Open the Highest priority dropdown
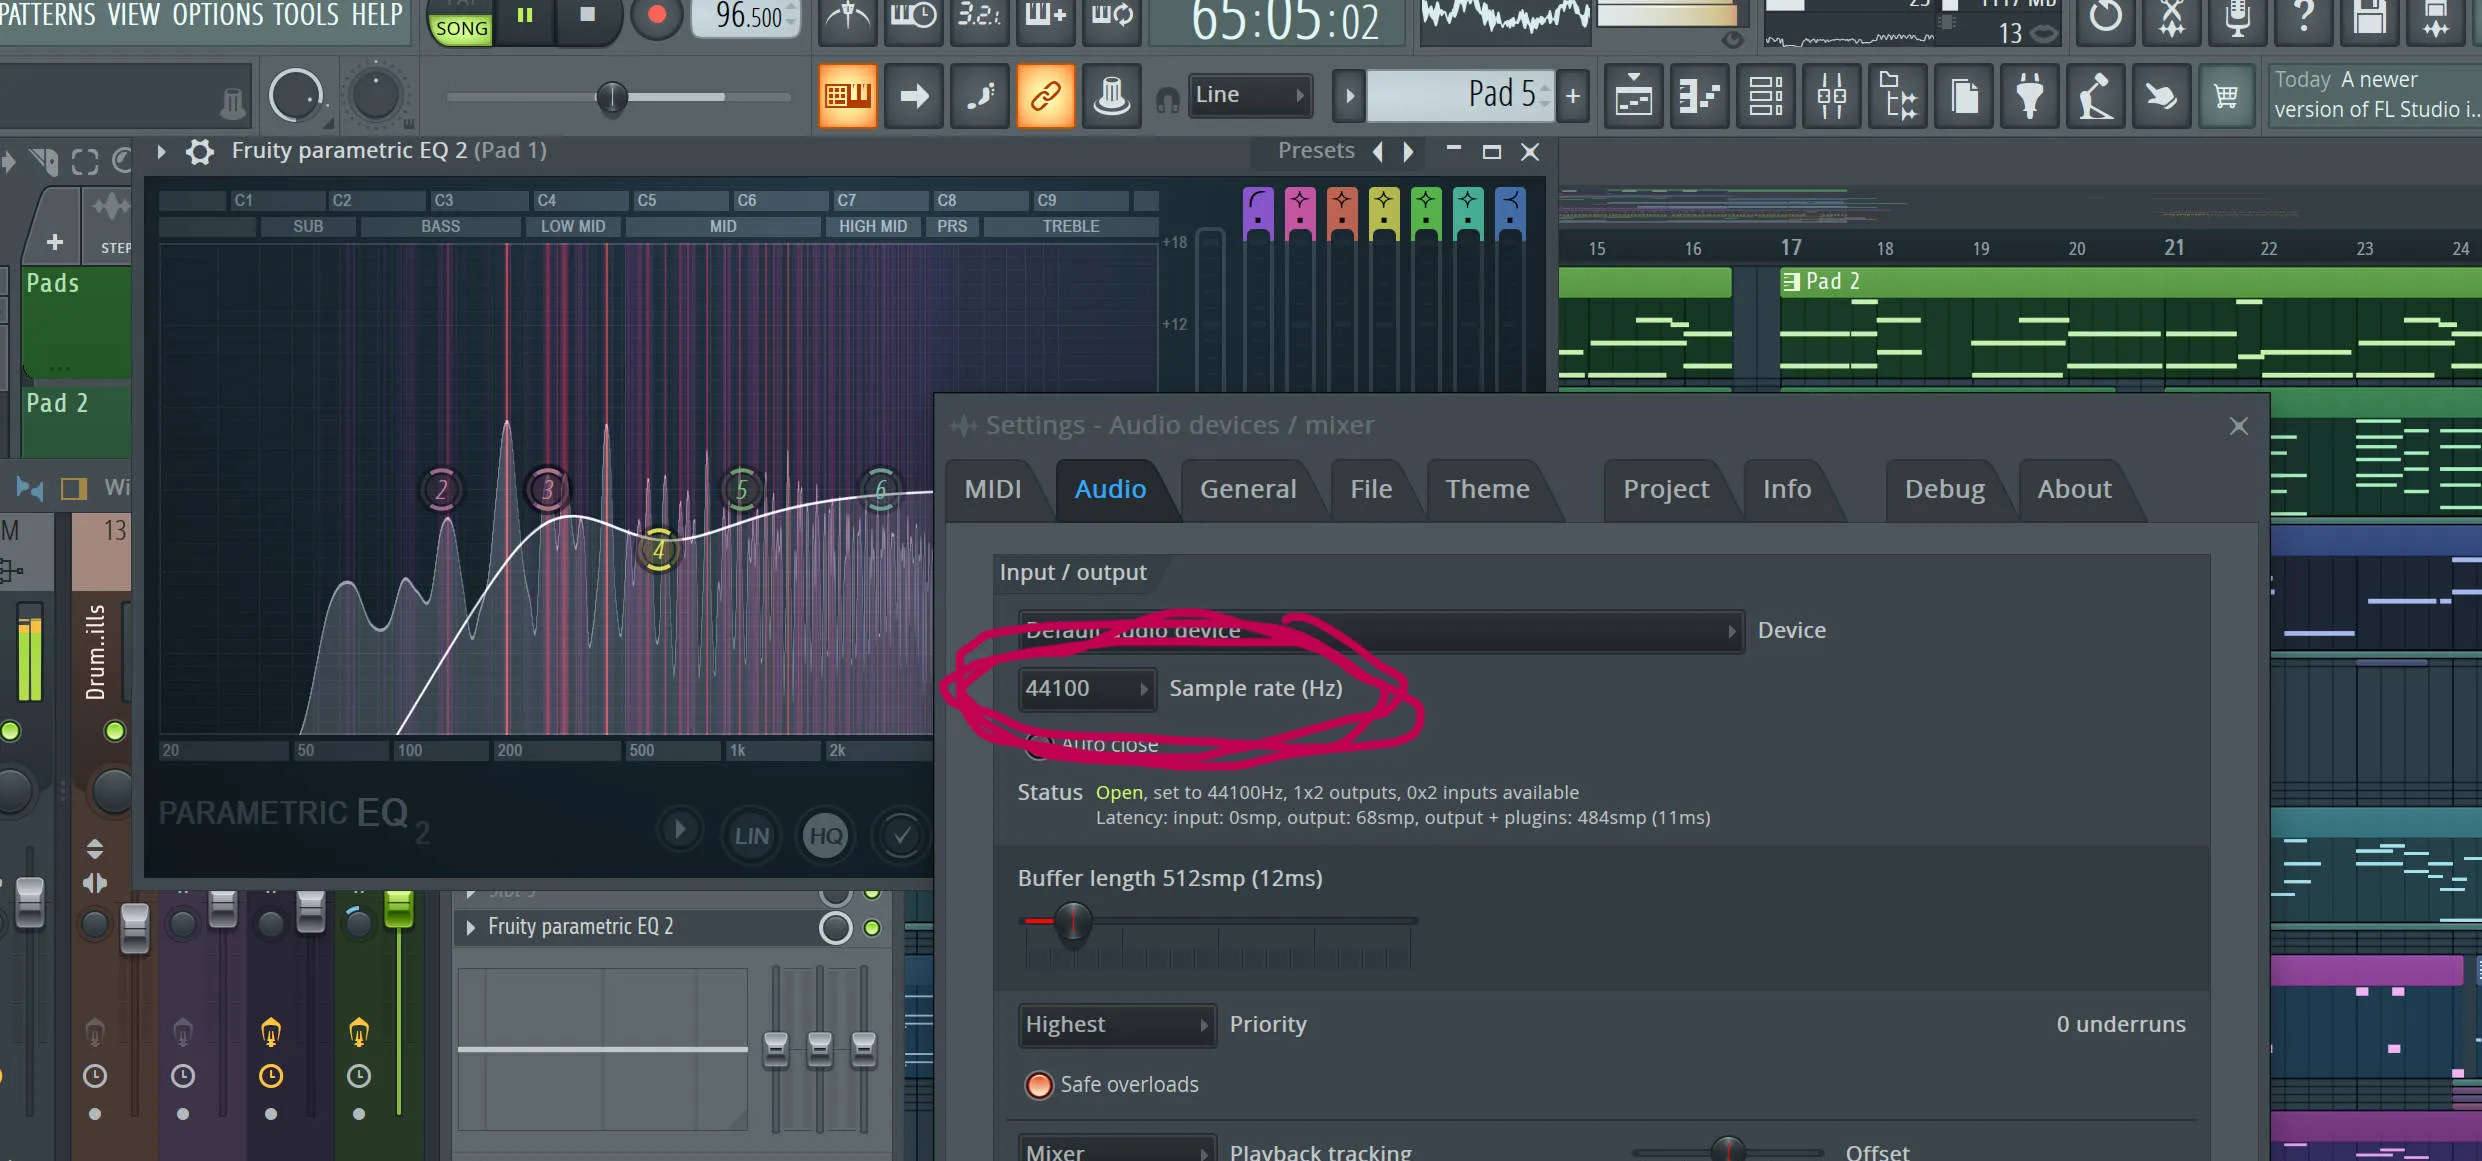 point(1117,1025)
